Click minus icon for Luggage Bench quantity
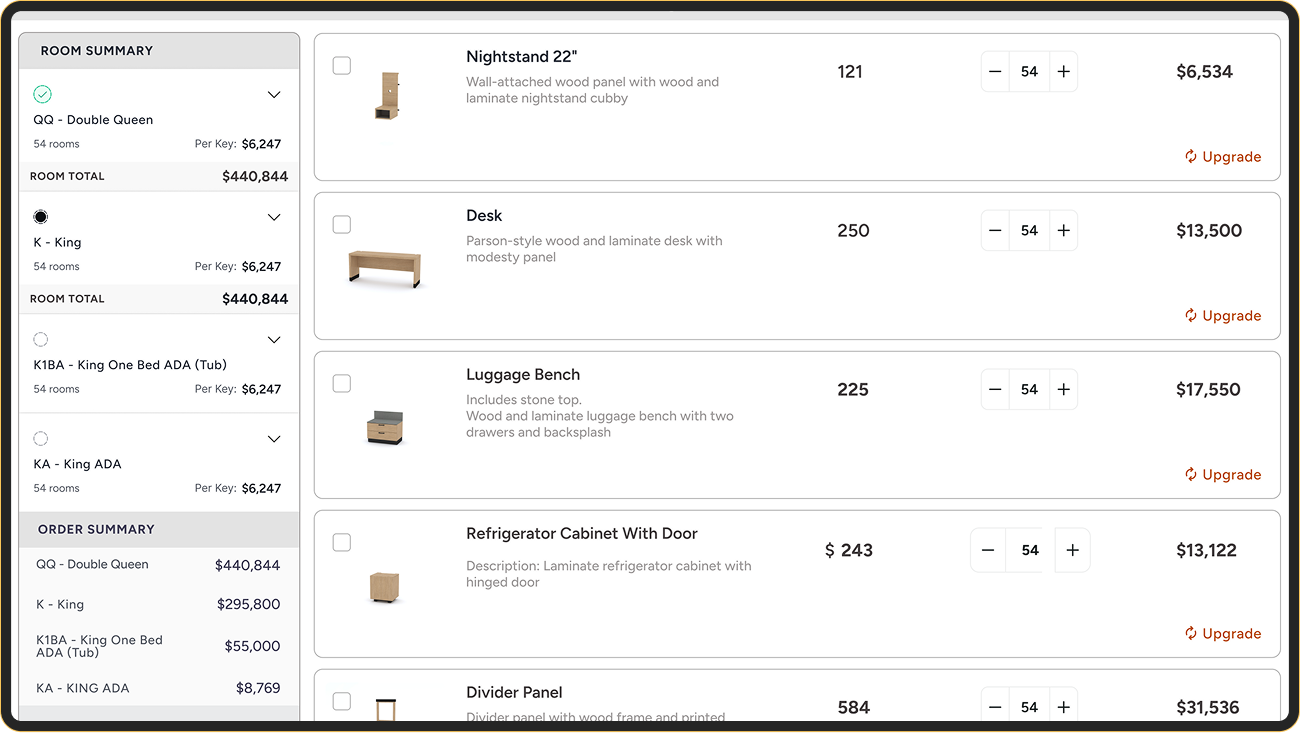1300x733 pixels. coord(995,390)
